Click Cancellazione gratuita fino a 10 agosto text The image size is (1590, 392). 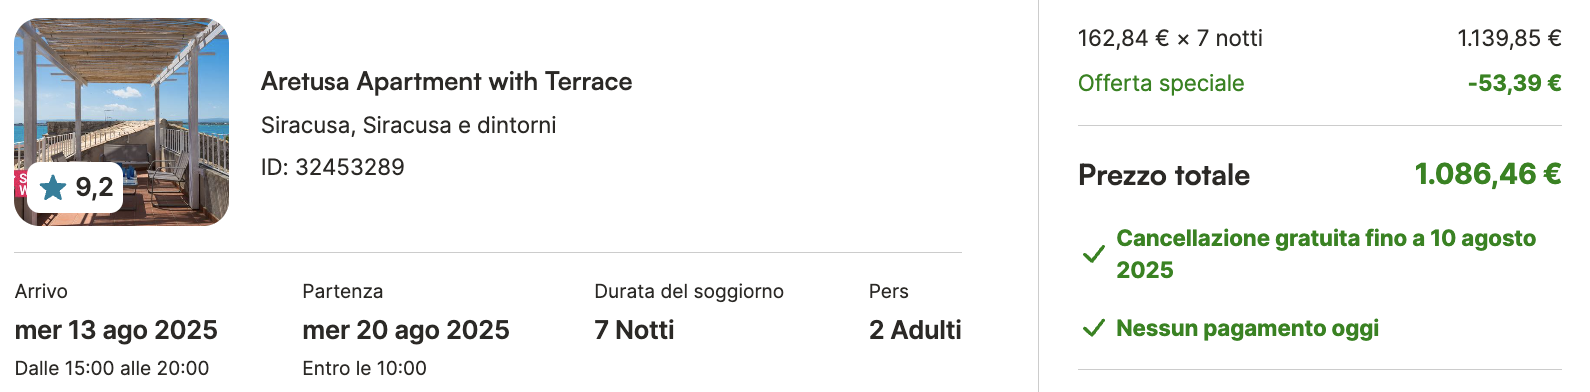(1326, 254)
